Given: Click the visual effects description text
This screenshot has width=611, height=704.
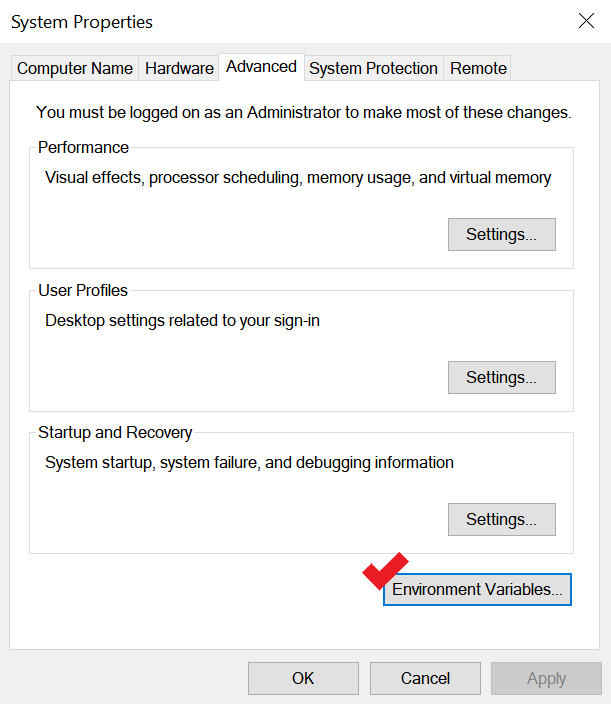Looking at the screenshot, I should point(298,178).
